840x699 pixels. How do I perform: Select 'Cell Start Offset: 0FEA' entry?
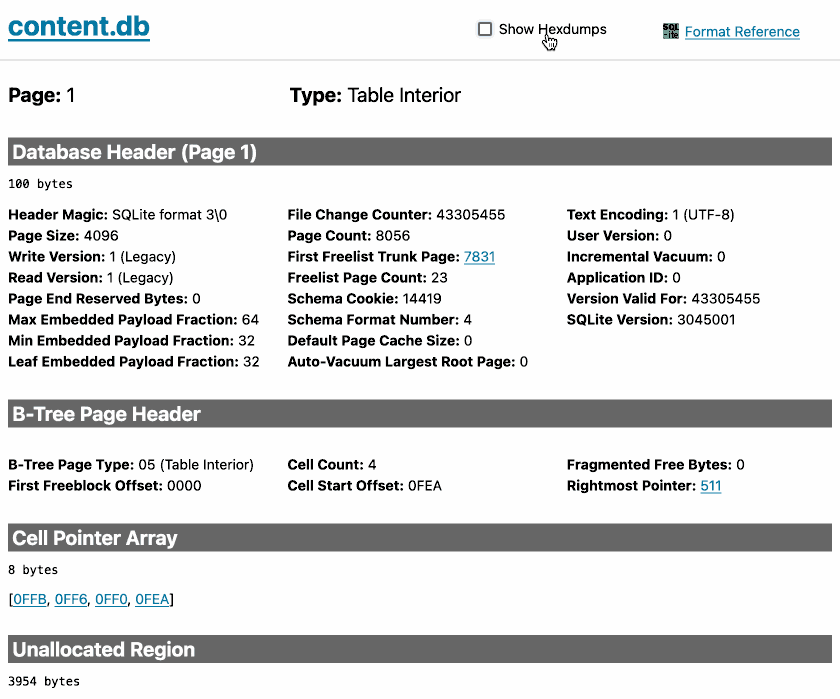pos(364,486)
